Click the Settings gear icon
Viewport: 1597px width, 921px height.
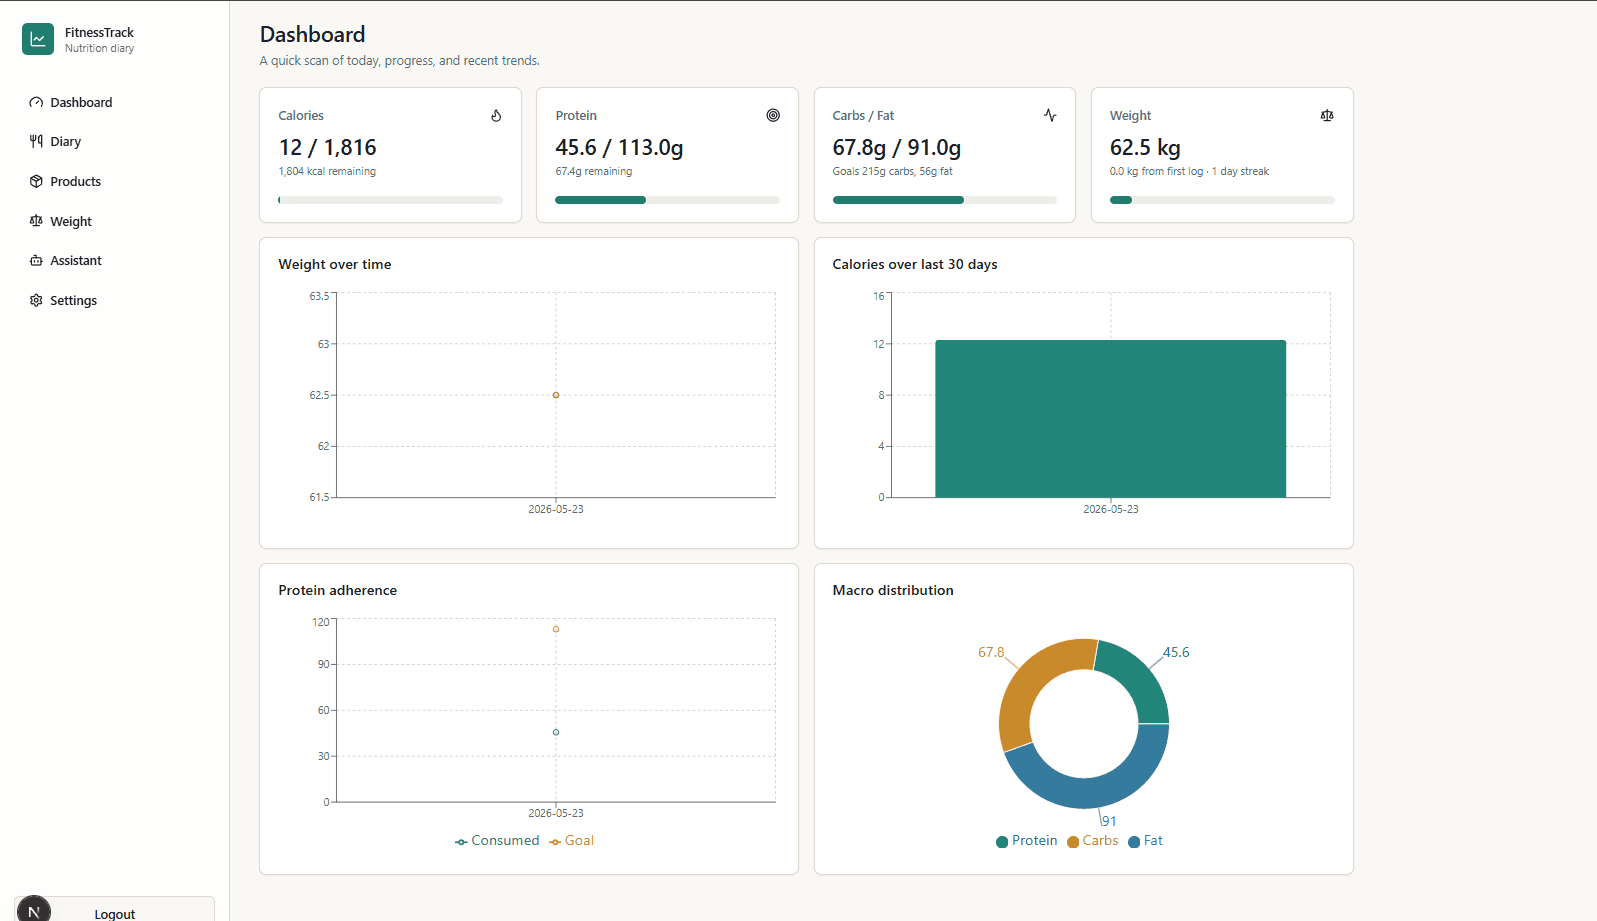tap(36, 300)
